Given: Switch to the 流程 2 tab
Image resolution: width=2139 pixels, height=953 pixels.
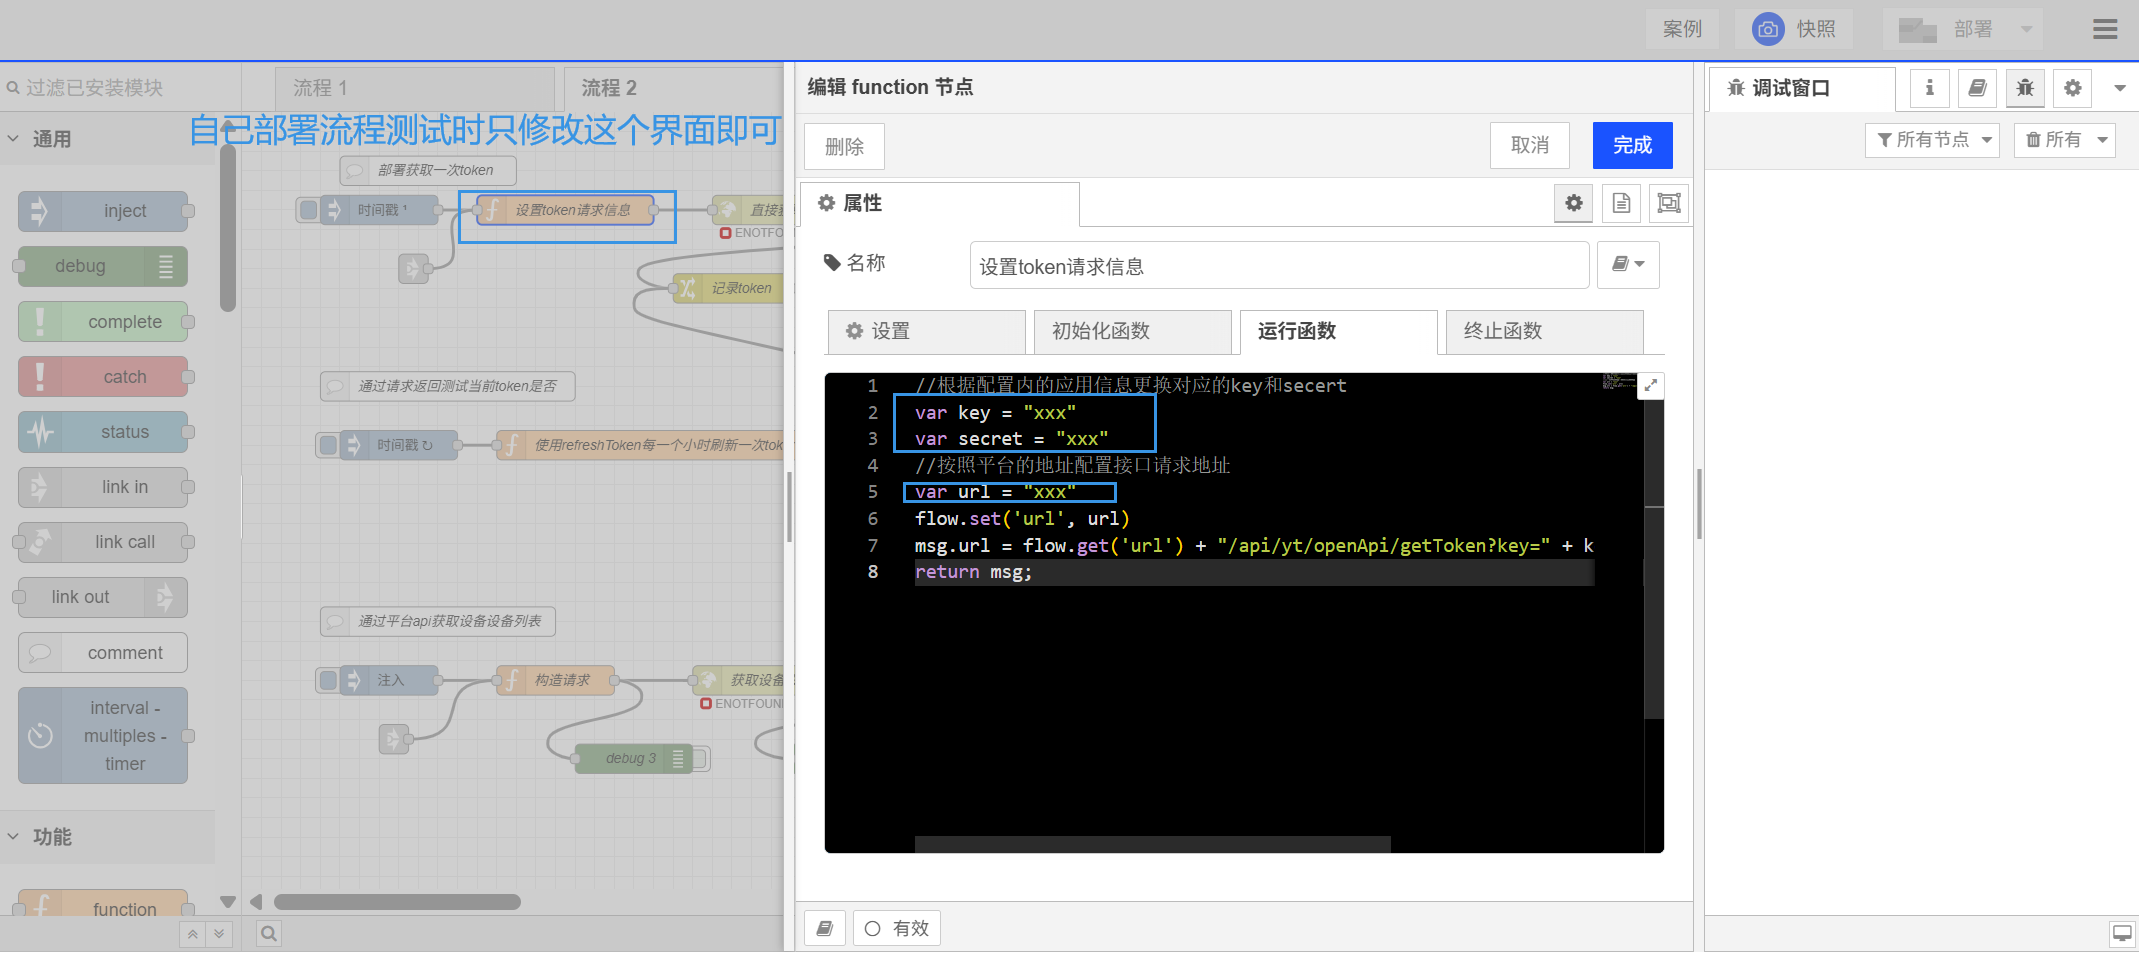Looking at the screenshot, I should pyautogui.click(x=675, y=88).
